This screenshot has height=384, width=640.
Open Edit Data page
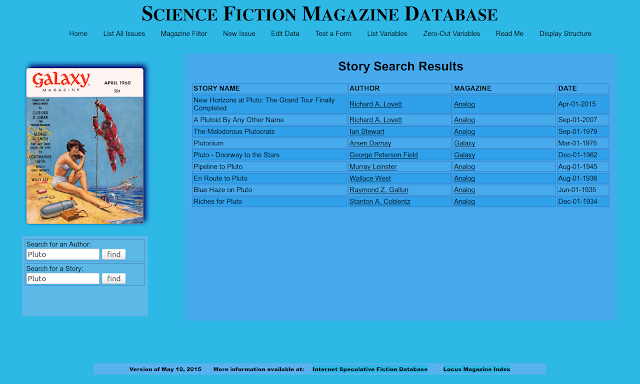pyautogui.click(x=285, y=33)
